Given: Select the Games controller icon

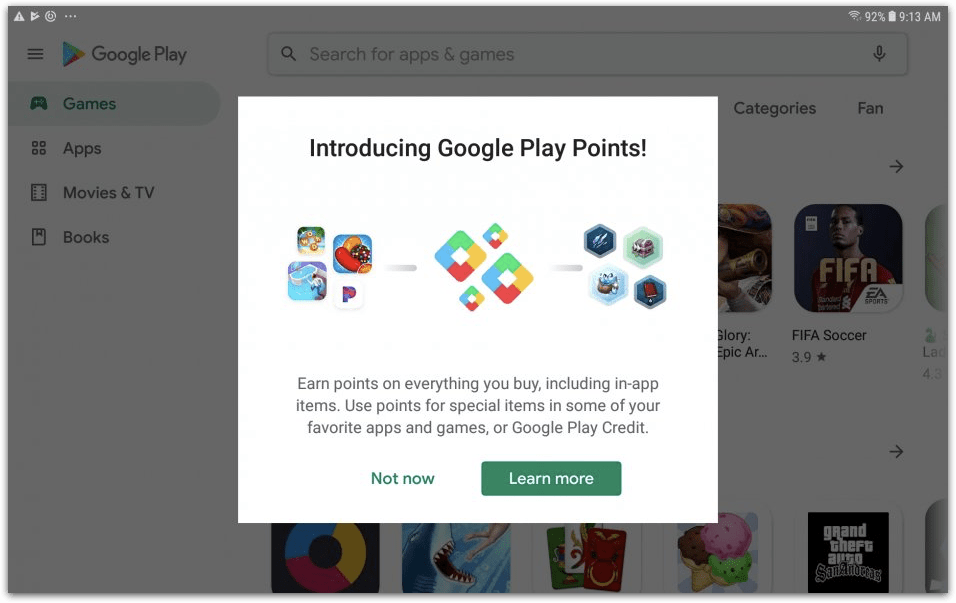Looking at the screenshot, I should (x=39, y=104).
